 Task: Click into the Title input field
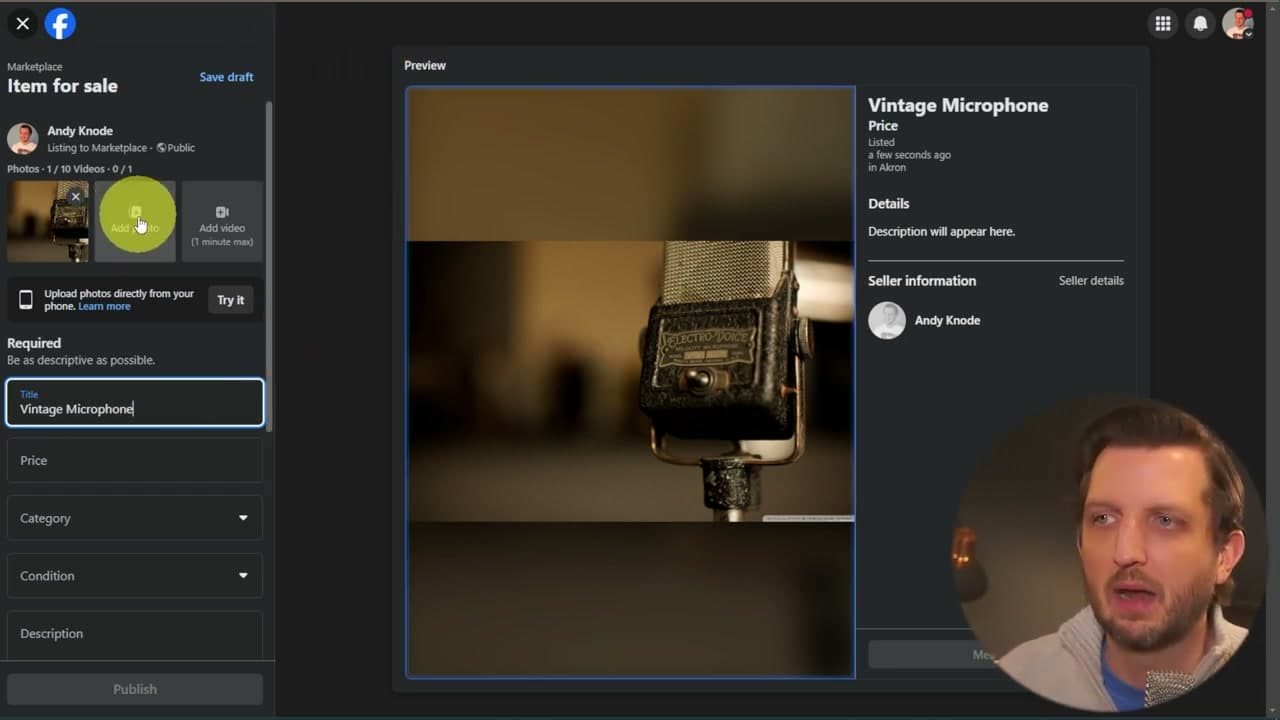coord(135,402)
